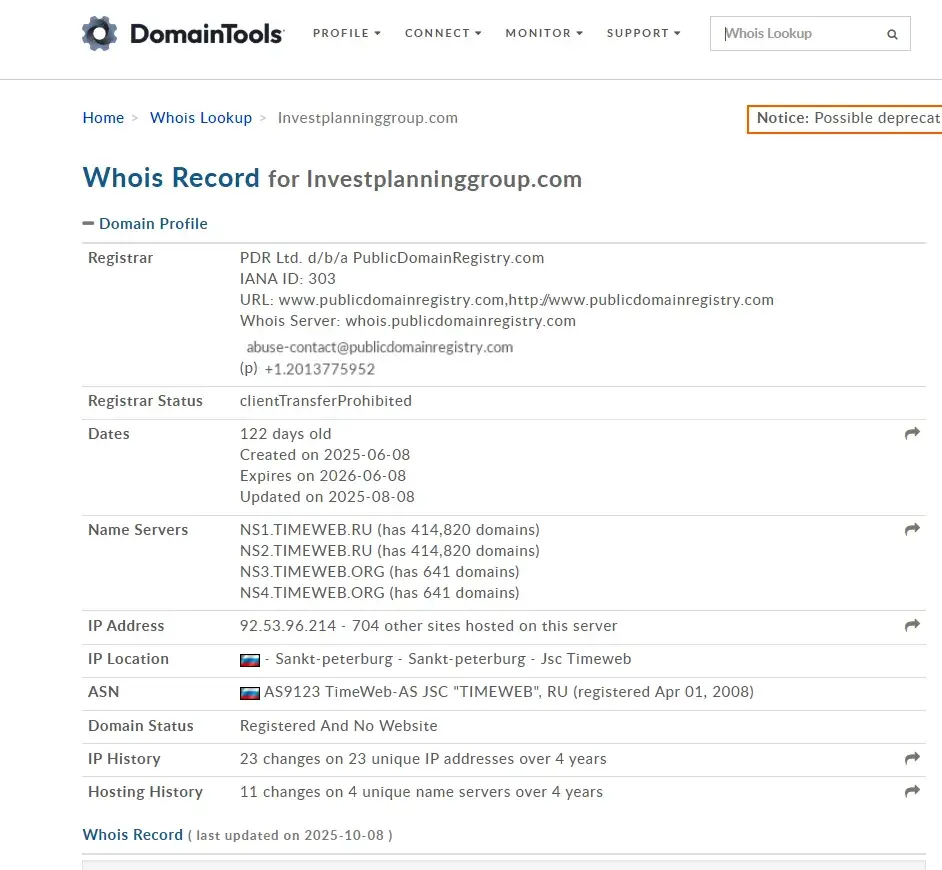Click the DomainTools wordmark
Viewport: 942px width, 870px height.
pyautogui.click(x=207, y=34)
